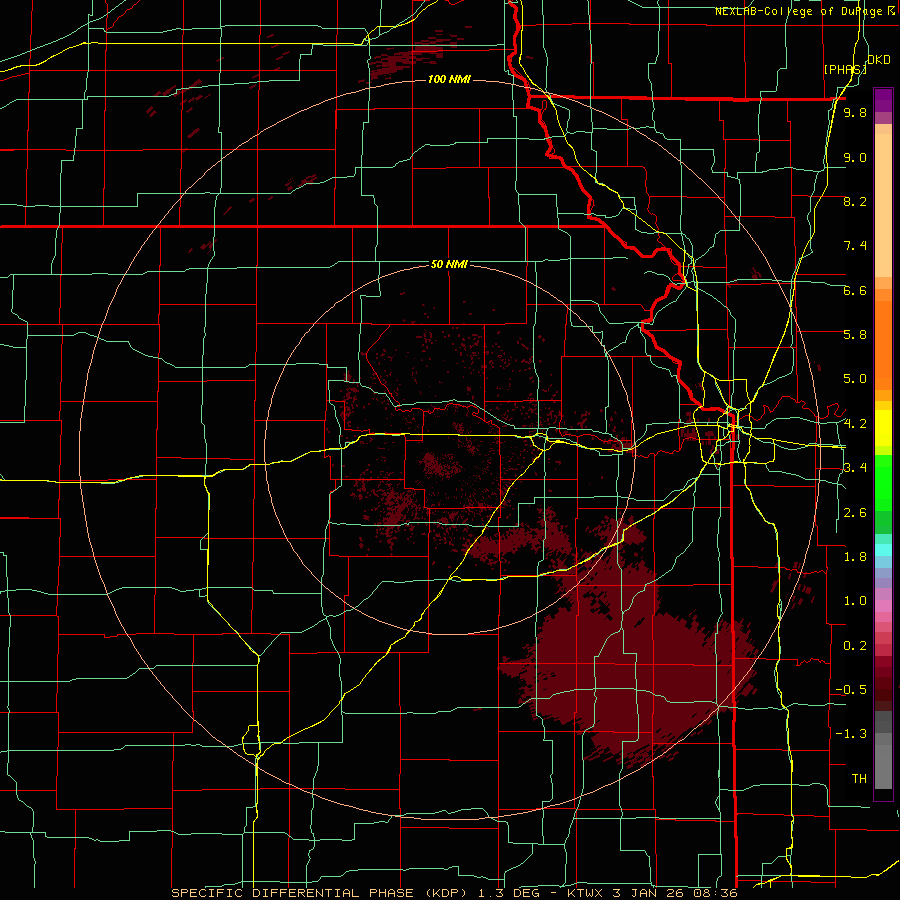Click the KTWX 3 JAN 26 08:36 timestamp
The image size is (900, 900).
tap(652, 893)
